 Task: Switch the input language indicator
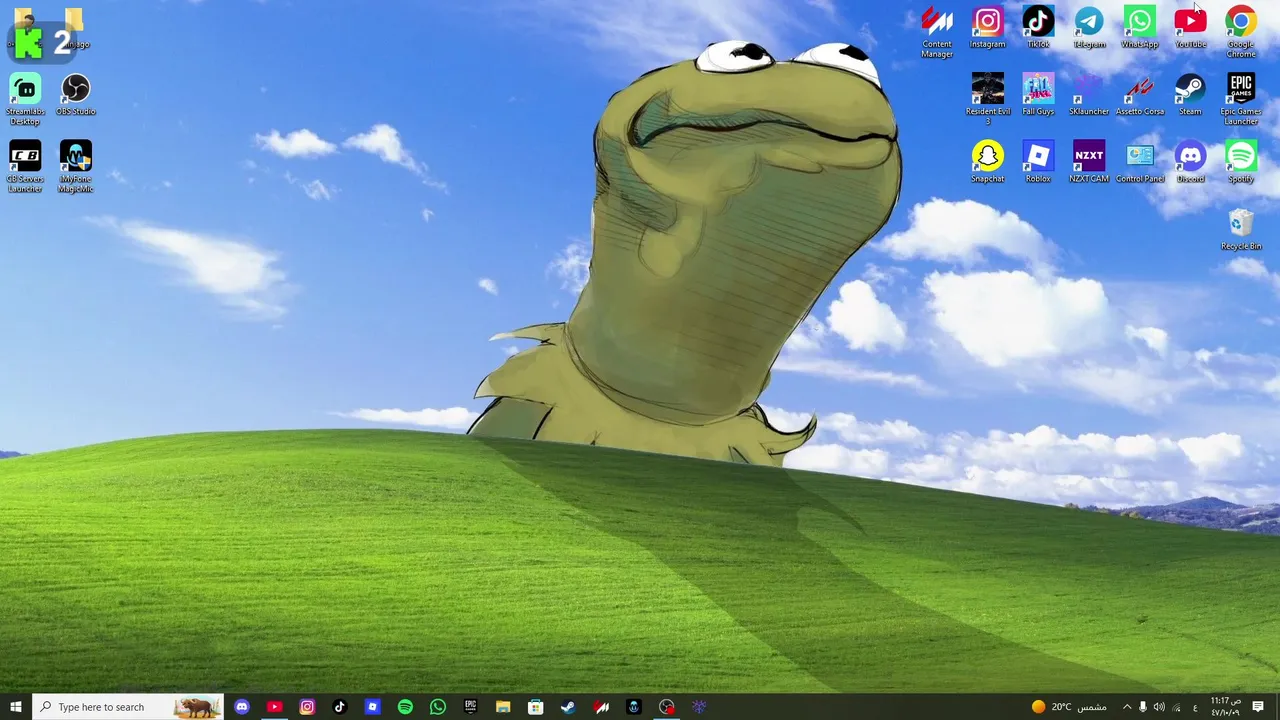pyautogui.click(x=1195, y=707)
